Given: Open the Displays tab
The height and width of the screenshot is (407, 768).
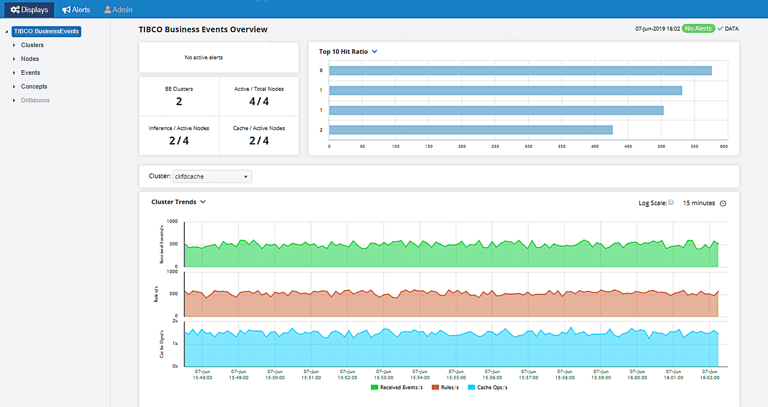Looking at the screenshot, I should [x=29, y=9].
